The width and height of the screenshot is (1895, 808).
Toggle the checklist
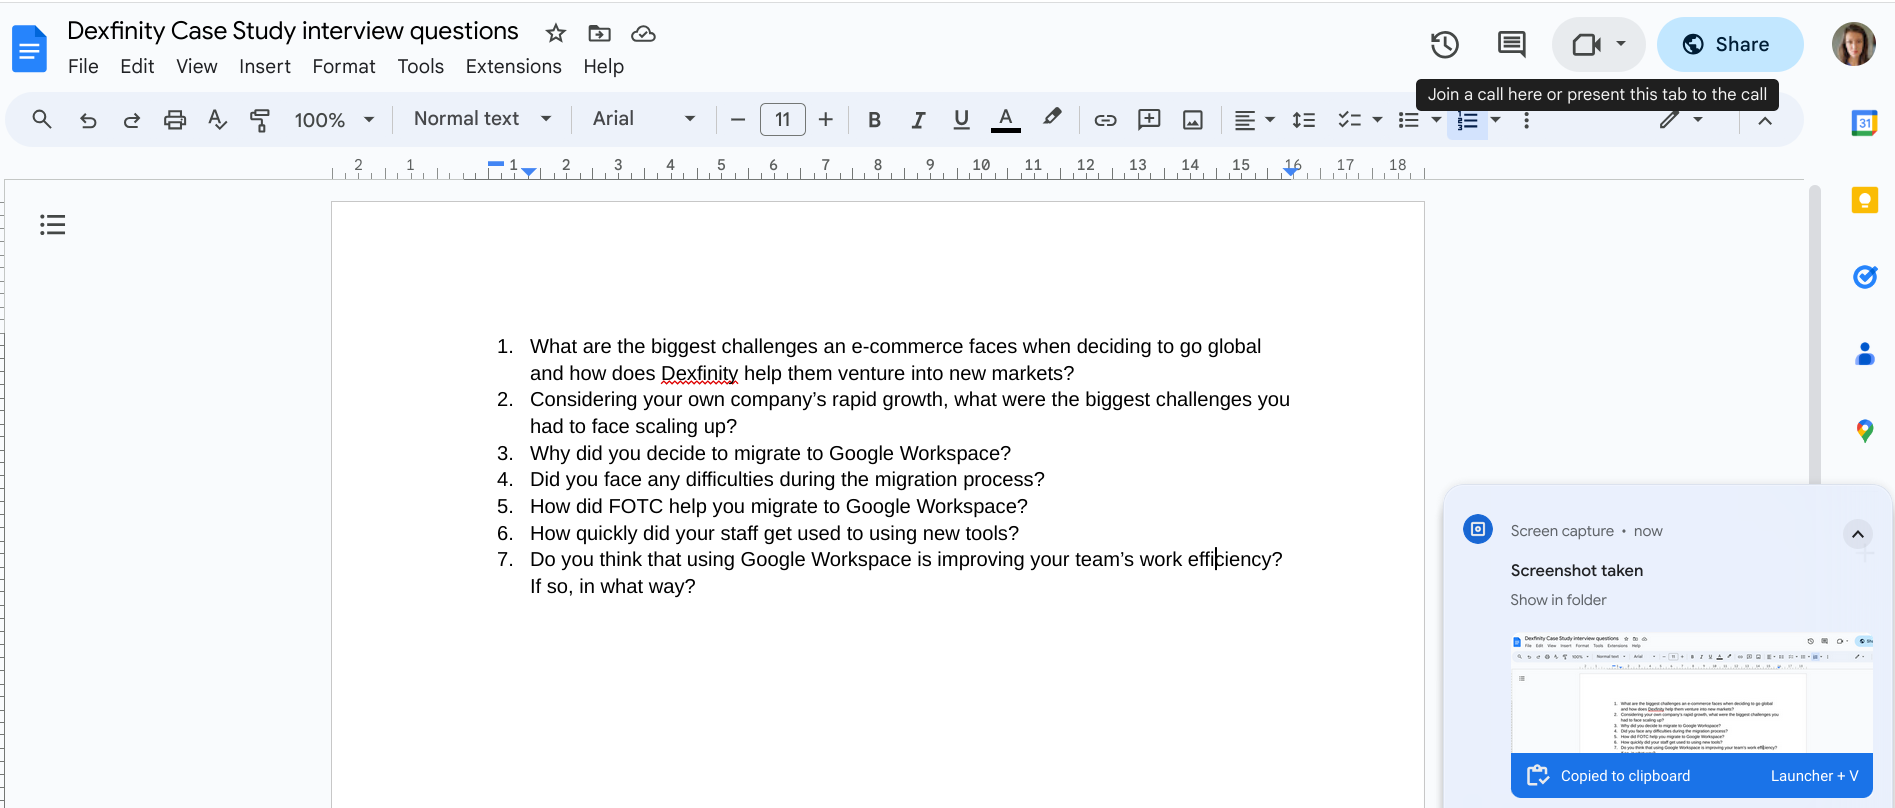click(x=1350, y=120)
